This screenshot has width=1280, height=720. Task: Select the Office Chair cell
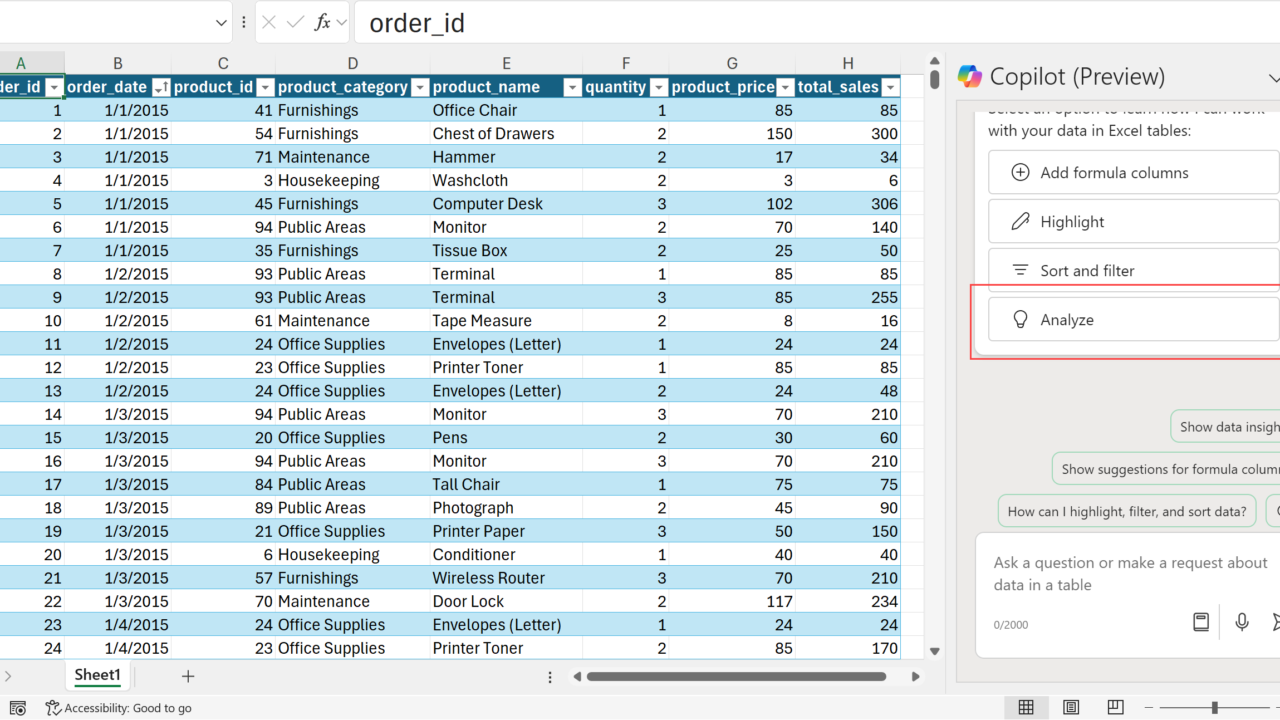(x=506, y=110)
